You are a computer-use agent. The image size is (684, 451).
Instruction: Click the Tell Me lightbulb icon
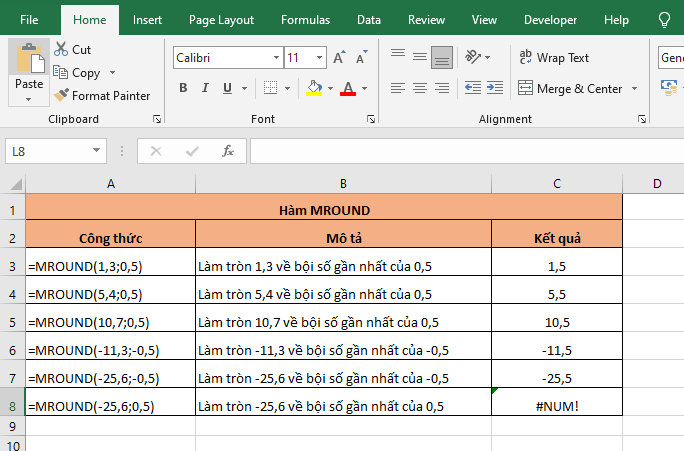coord(664,20)
